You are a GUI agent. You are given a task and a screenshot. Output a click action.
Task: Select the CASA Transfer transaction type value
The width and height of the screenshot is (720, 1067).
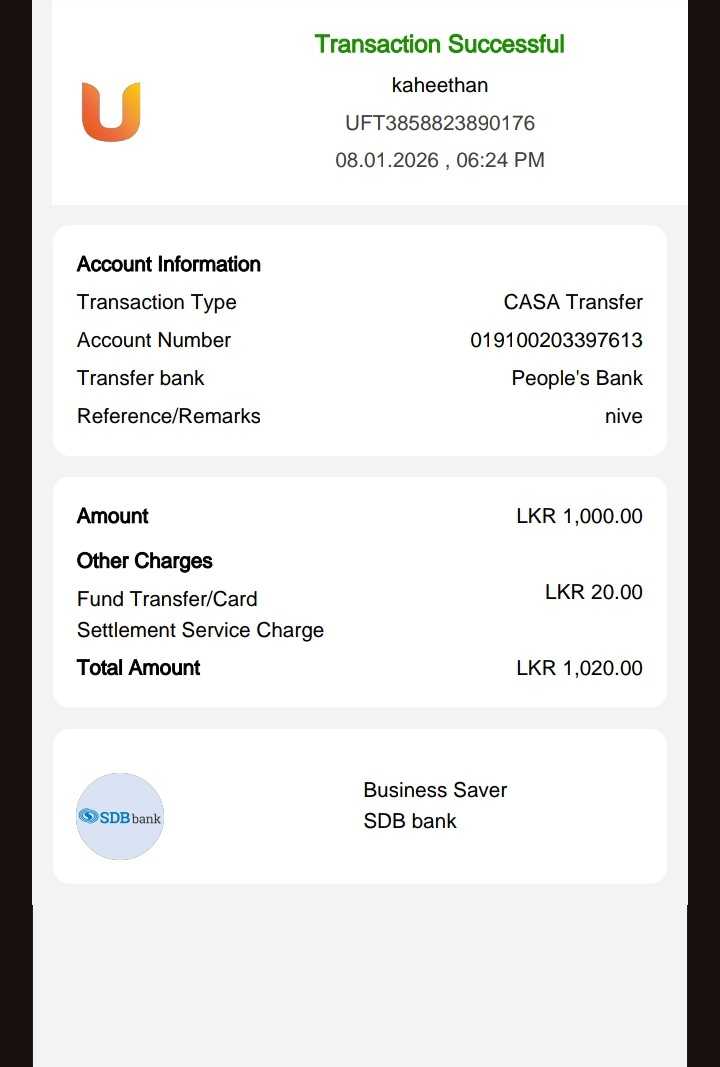tap(573, 302)
